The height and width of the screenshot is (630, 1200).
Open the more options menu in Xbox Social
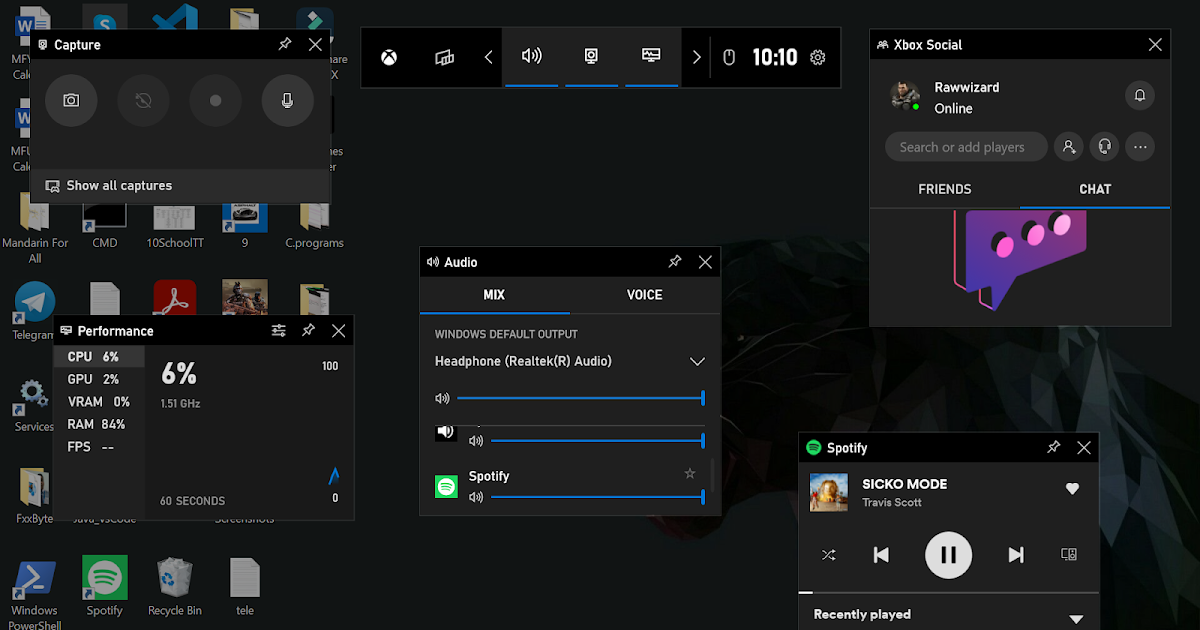coord(1139,146)
